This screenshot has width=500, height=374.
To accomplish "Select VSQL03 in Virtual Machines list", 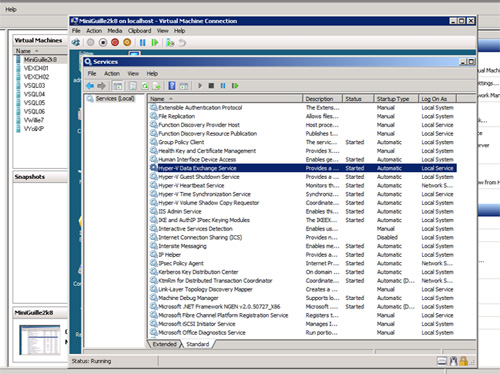I will pos(34,86).
